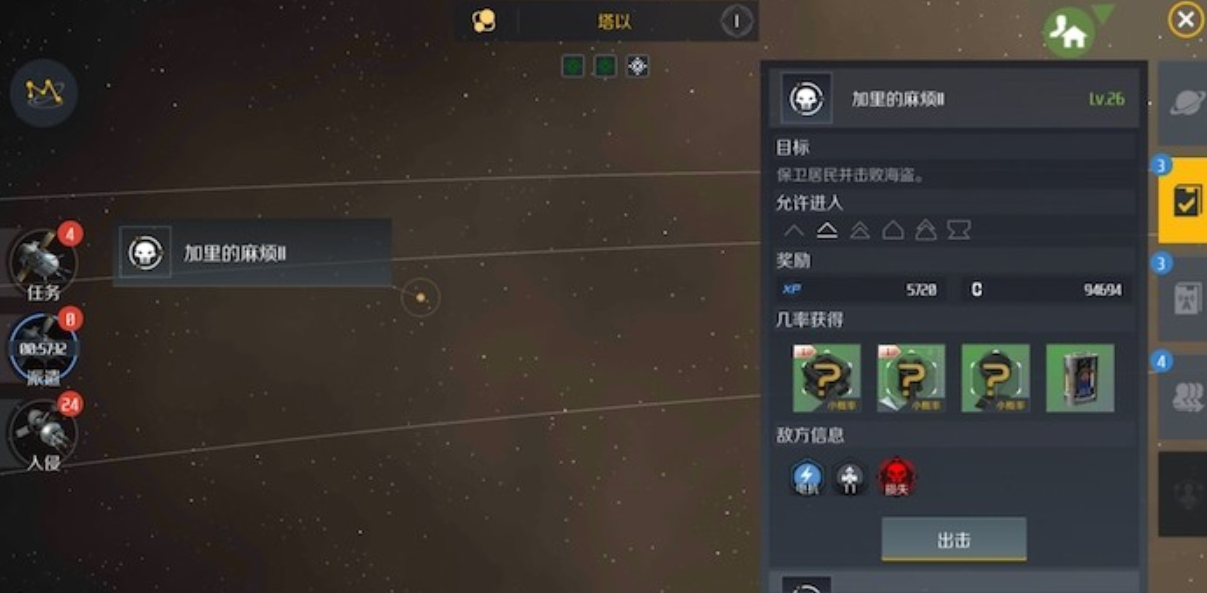The width and height of the screenshot is (1207, 593).
Task: Toggle the first green square indicator
Action: (x=572, y=66)
